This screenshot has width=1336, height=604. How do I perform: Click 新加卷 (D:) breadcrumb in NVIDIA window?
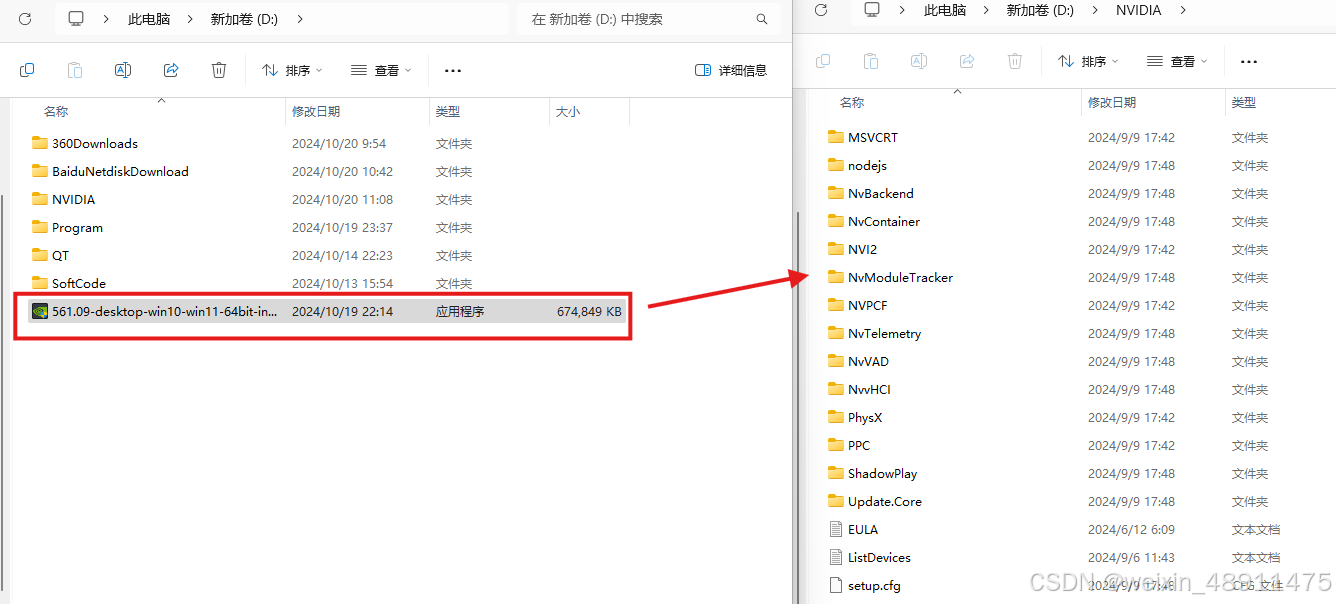(x=1040, y=10)
